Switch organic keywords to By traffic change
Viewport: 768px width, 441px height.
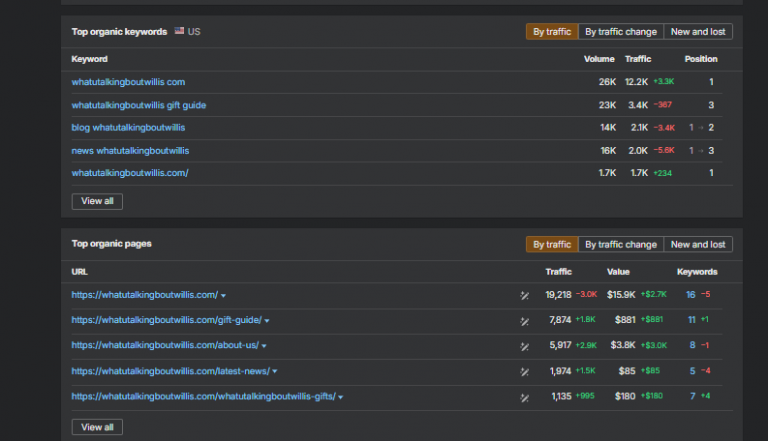pyautogui.click(x=621, y=32)
